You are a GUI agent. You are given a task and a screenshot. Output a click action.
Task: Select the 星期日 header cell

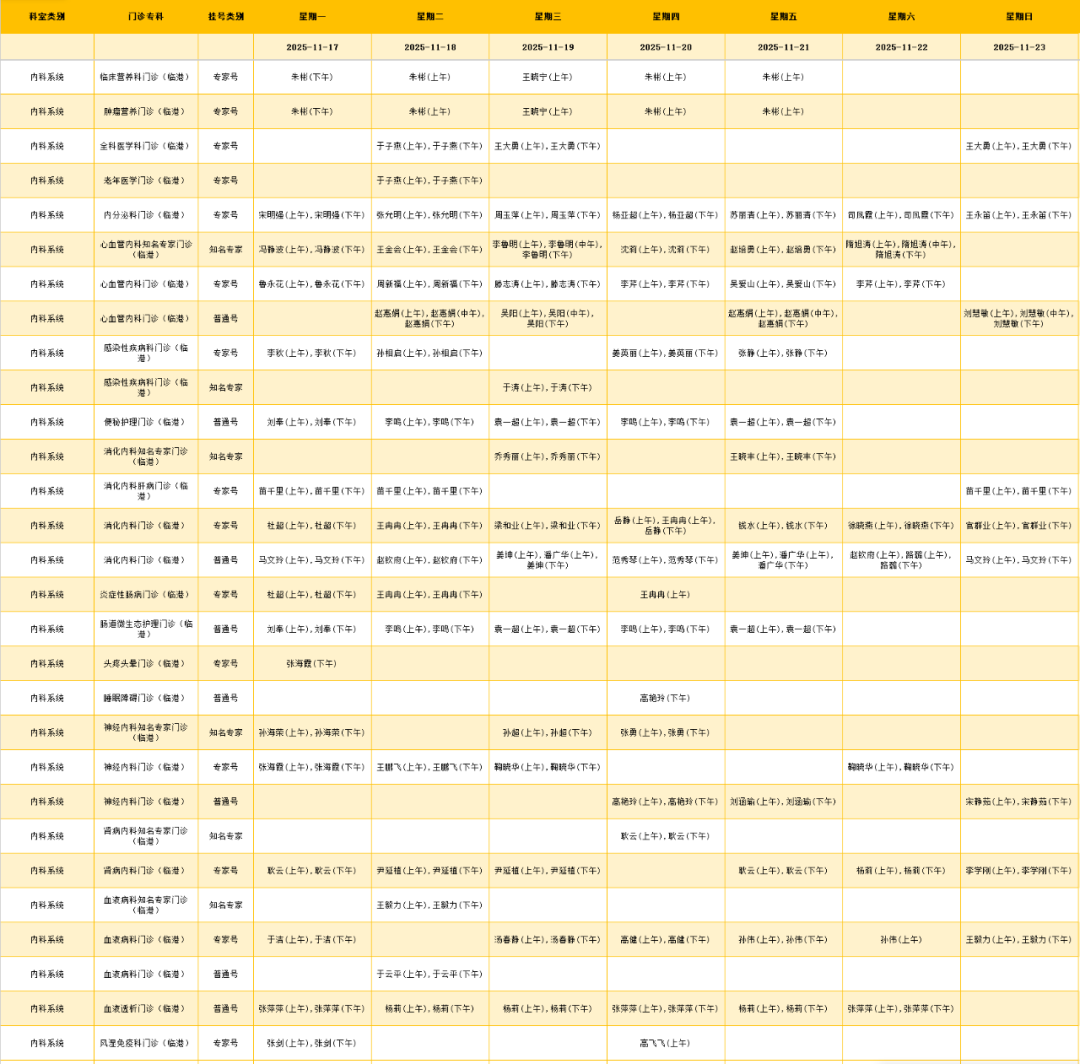[x=1019, y=17]
